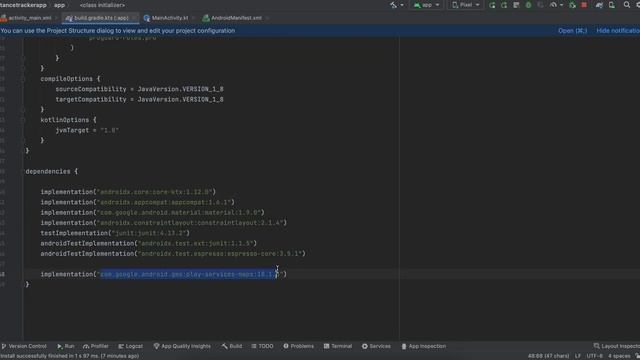Click the Search Everywhere magnifier icon
This screenshot has height=360, width=640.
click(x=627, y=5)
